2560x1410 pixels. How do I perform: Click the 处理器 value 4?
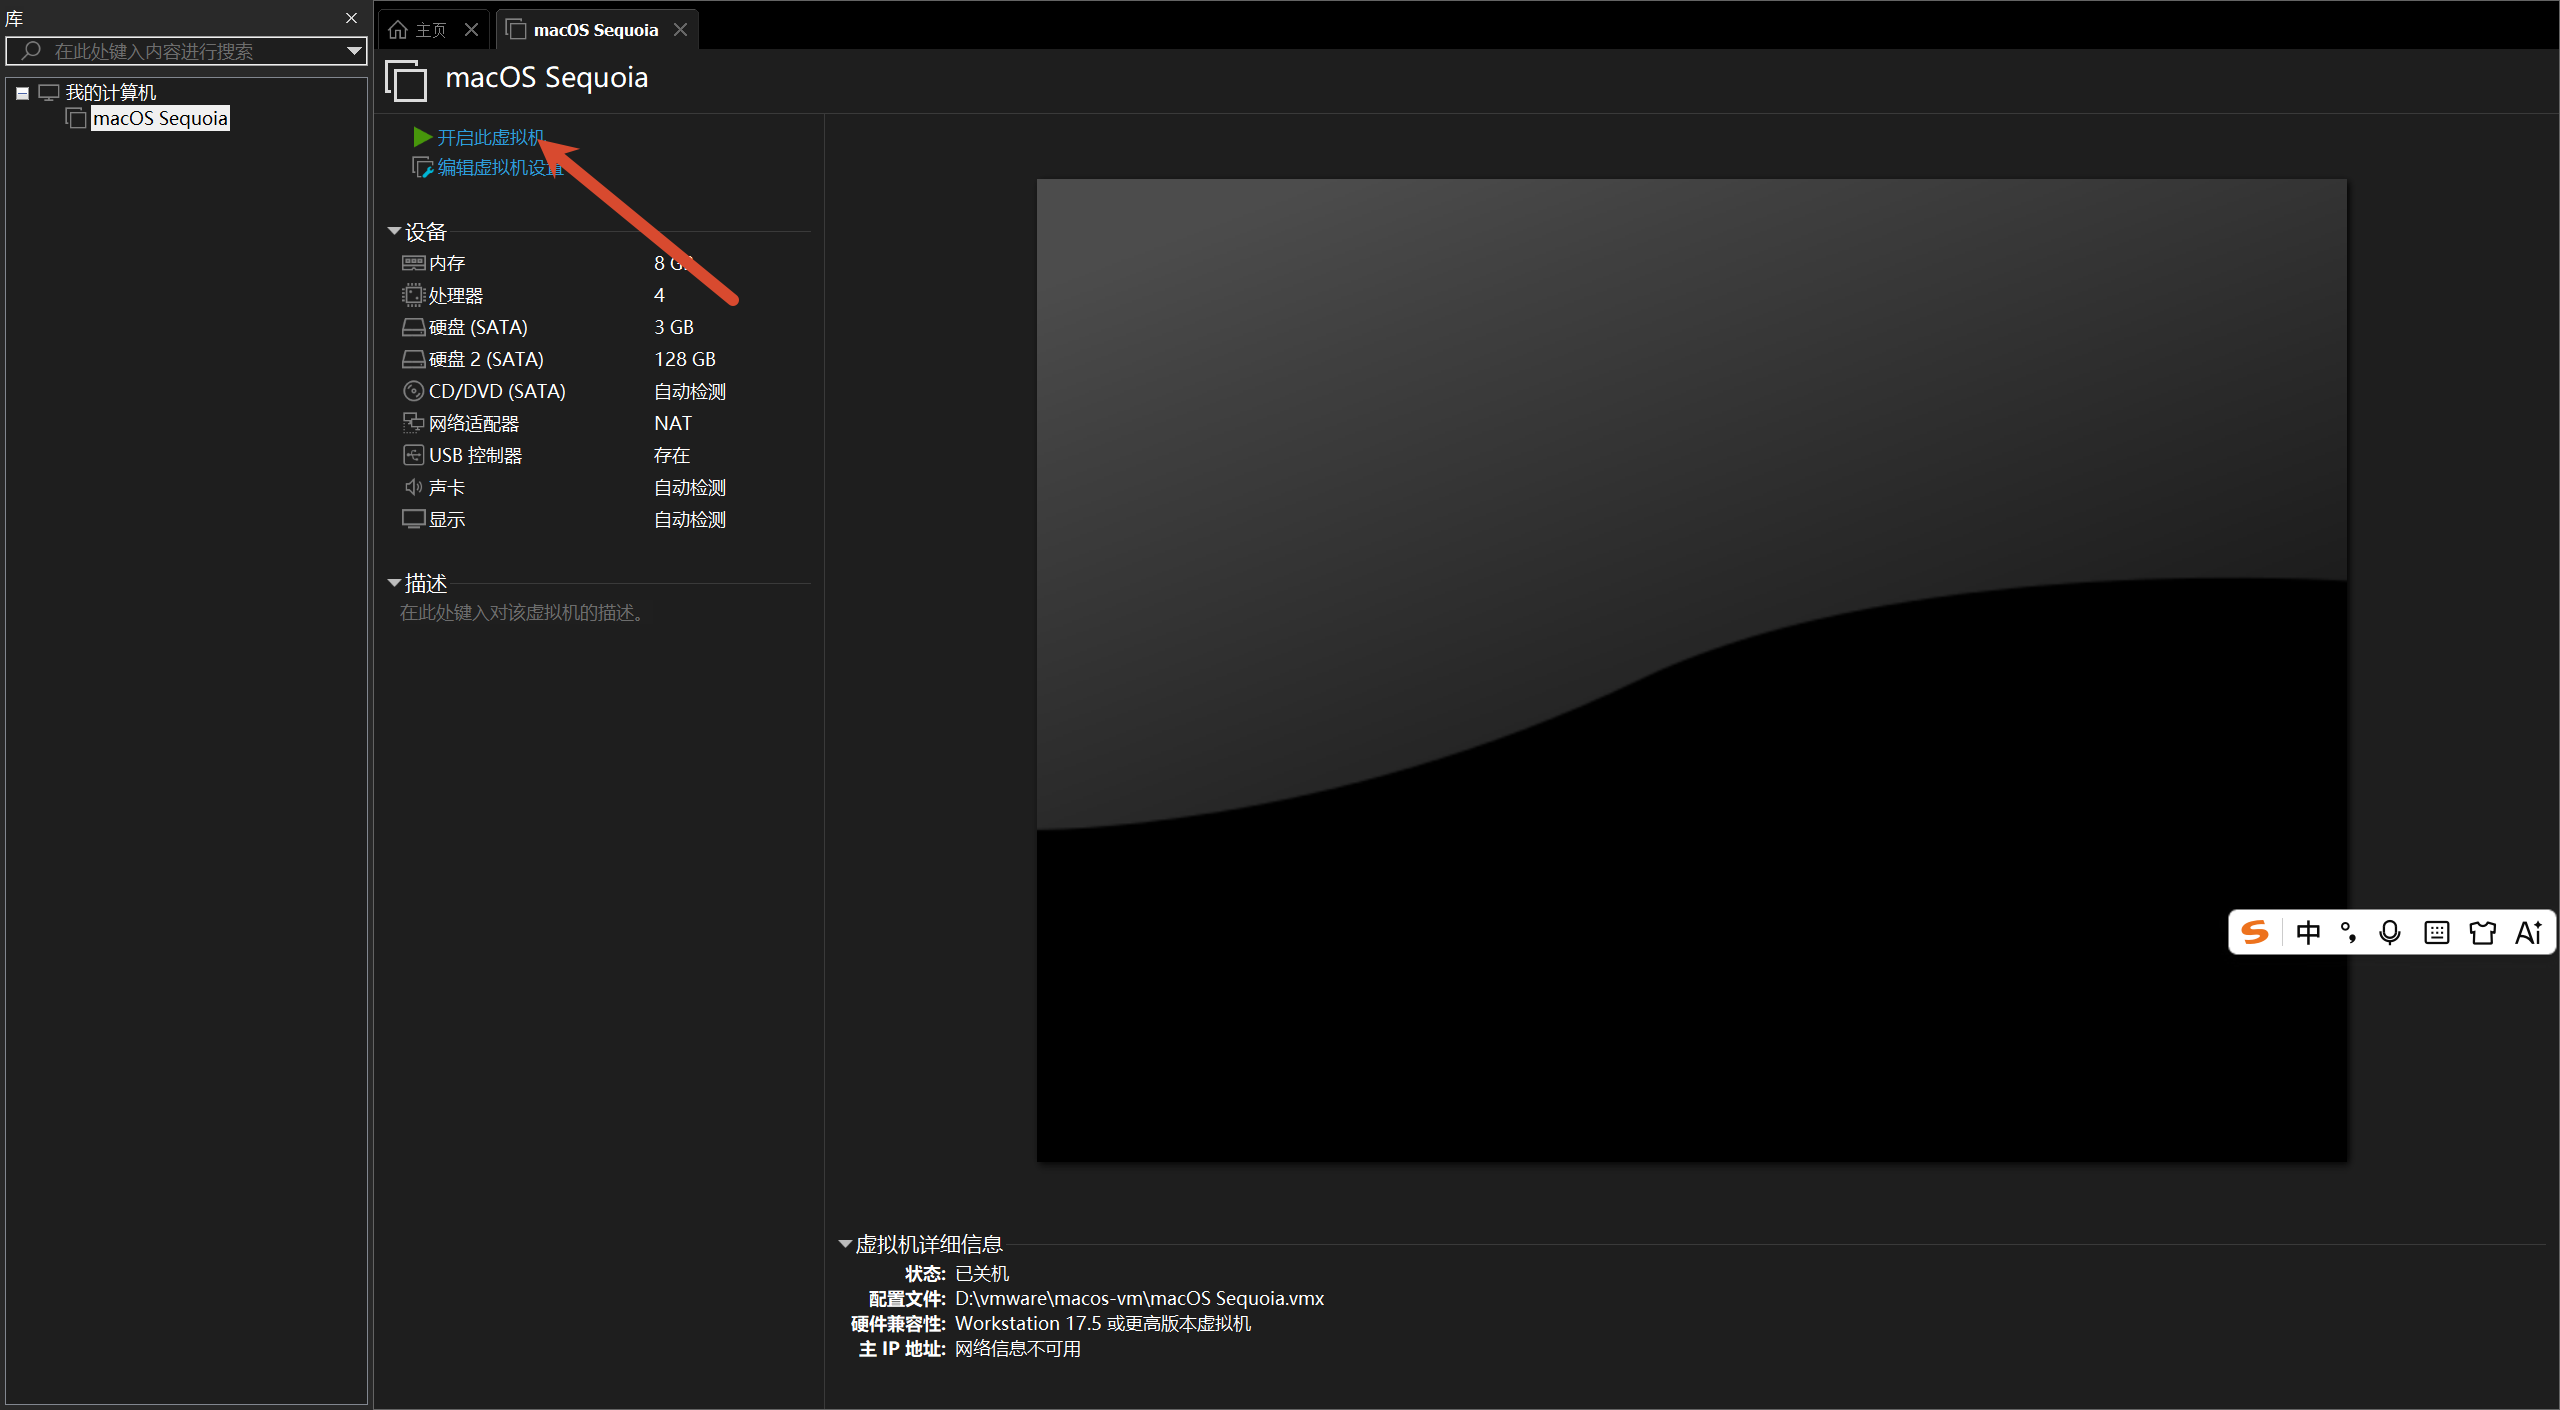tap(659, 295)
